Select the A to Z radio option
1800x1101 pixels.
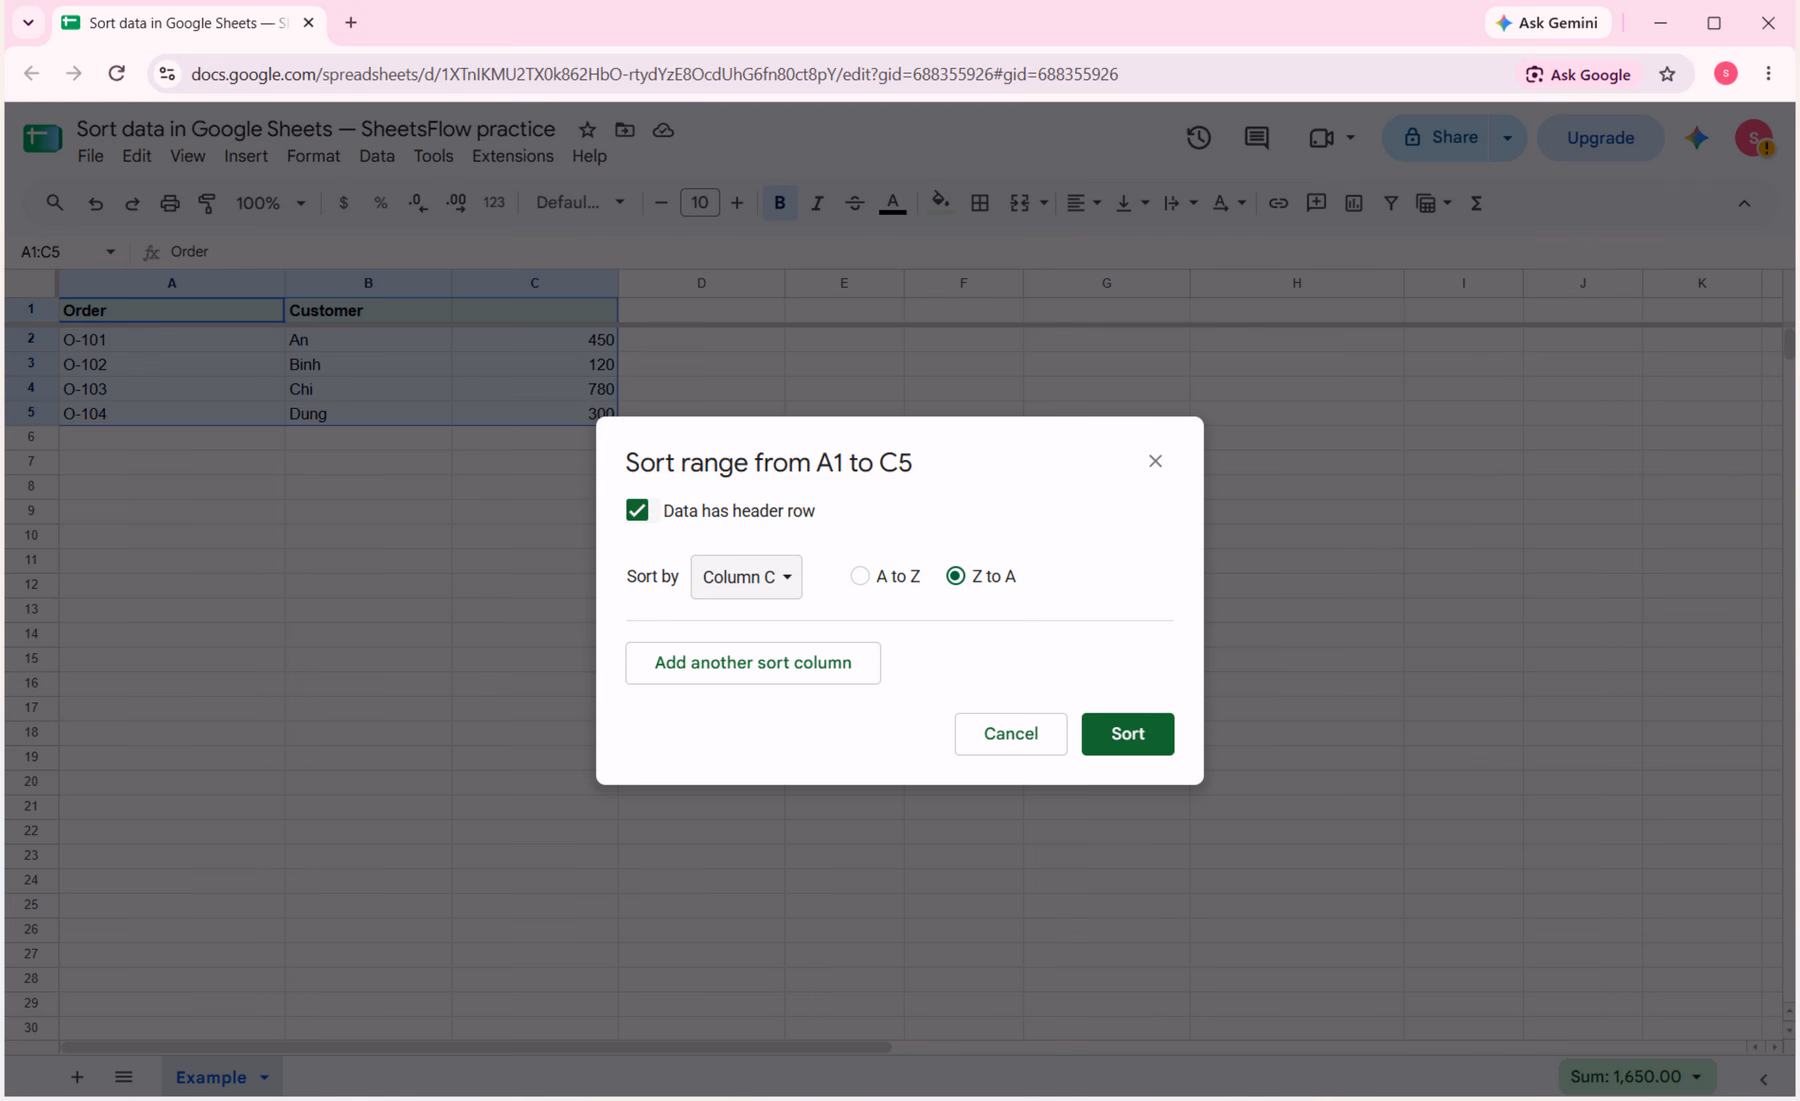pyautogui.click(x=860, y=576)
